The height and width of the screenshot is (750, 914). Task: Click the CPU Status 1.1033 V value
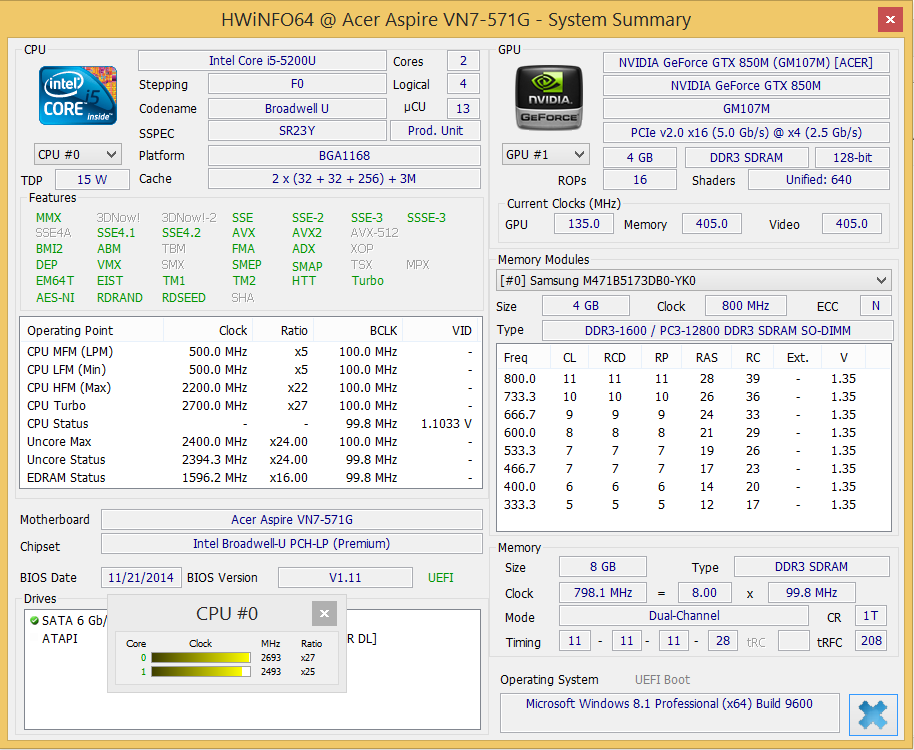coord(447,424)
